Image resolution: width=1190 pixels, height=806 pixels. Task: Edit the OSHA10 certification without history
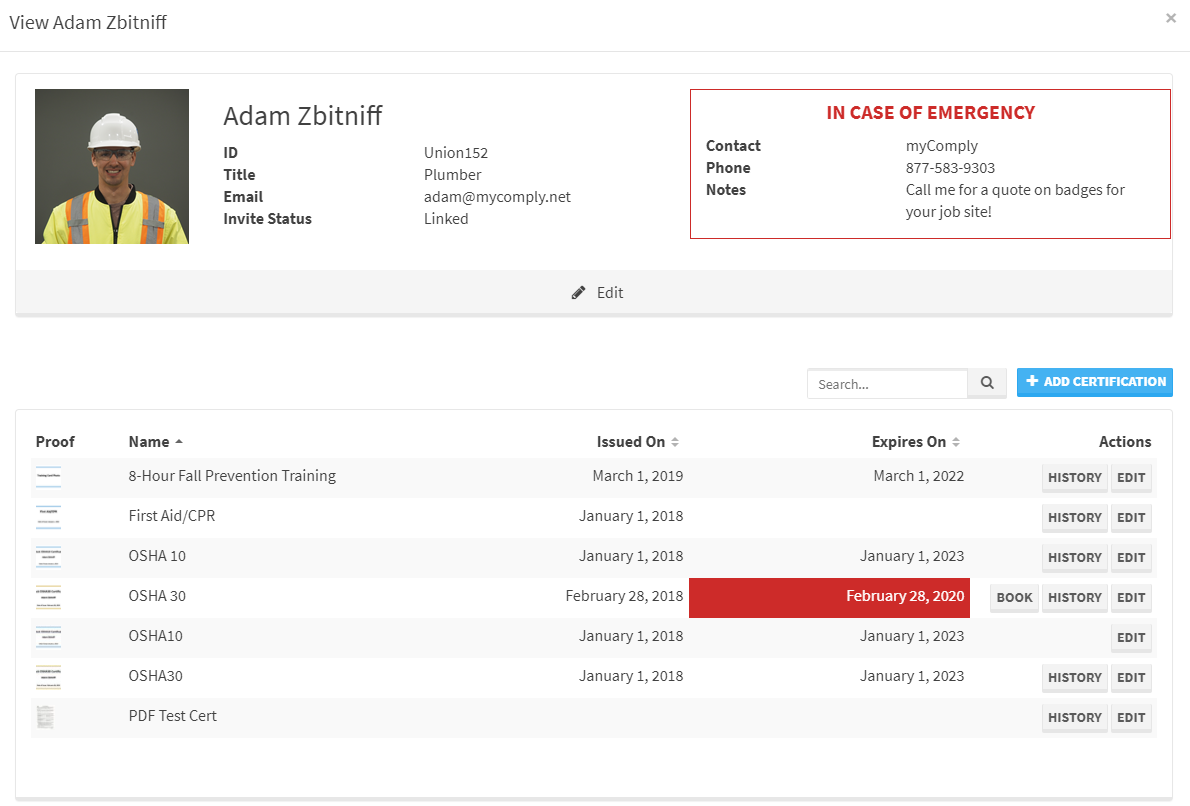coord(1131,638)
